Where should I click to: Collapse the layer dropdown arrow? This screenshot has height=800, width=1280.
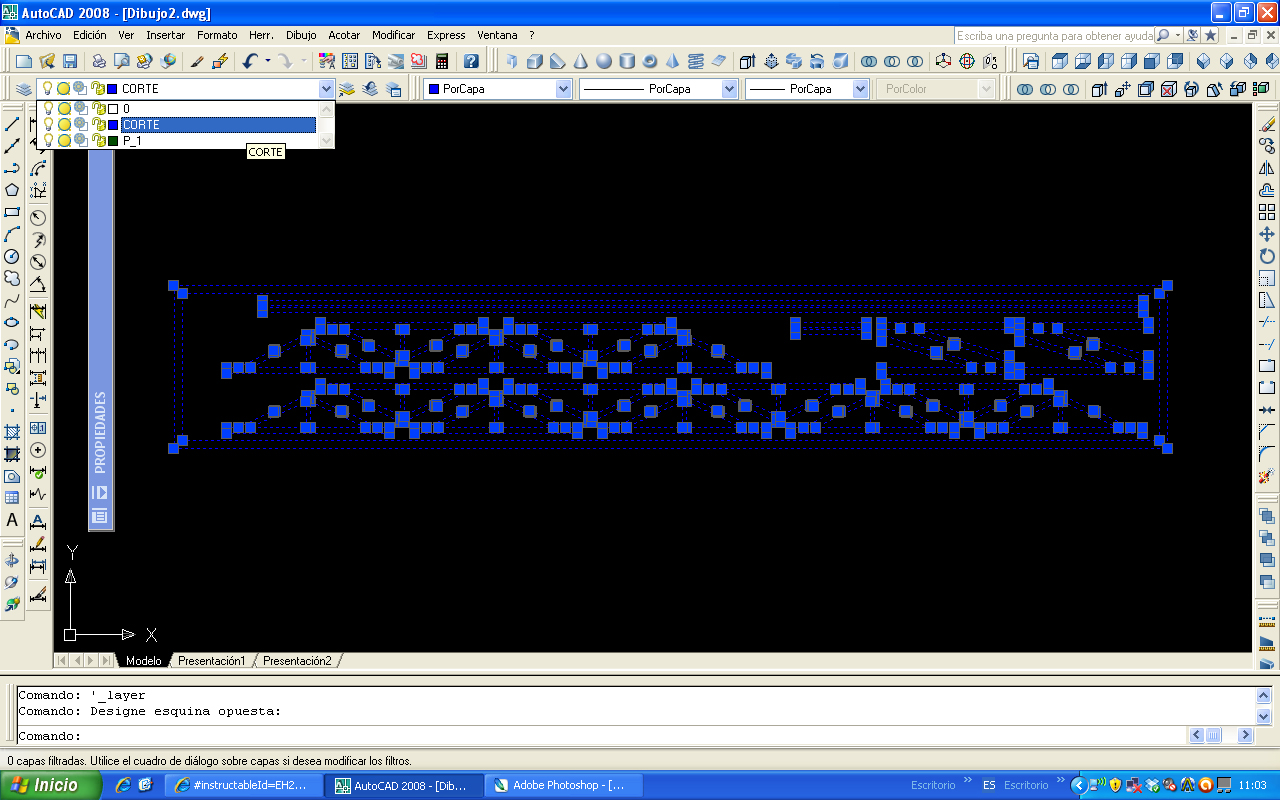coord(326,89)
